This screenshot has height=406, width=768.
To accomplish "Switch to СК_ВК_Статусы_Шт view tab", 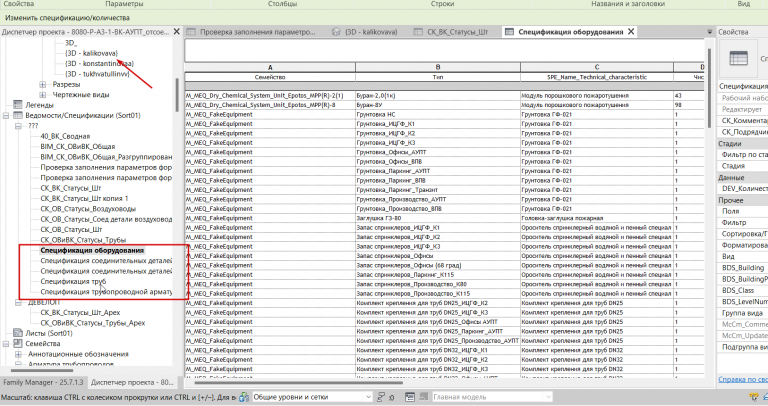I will pyautogui.click(x=451, y=32).
